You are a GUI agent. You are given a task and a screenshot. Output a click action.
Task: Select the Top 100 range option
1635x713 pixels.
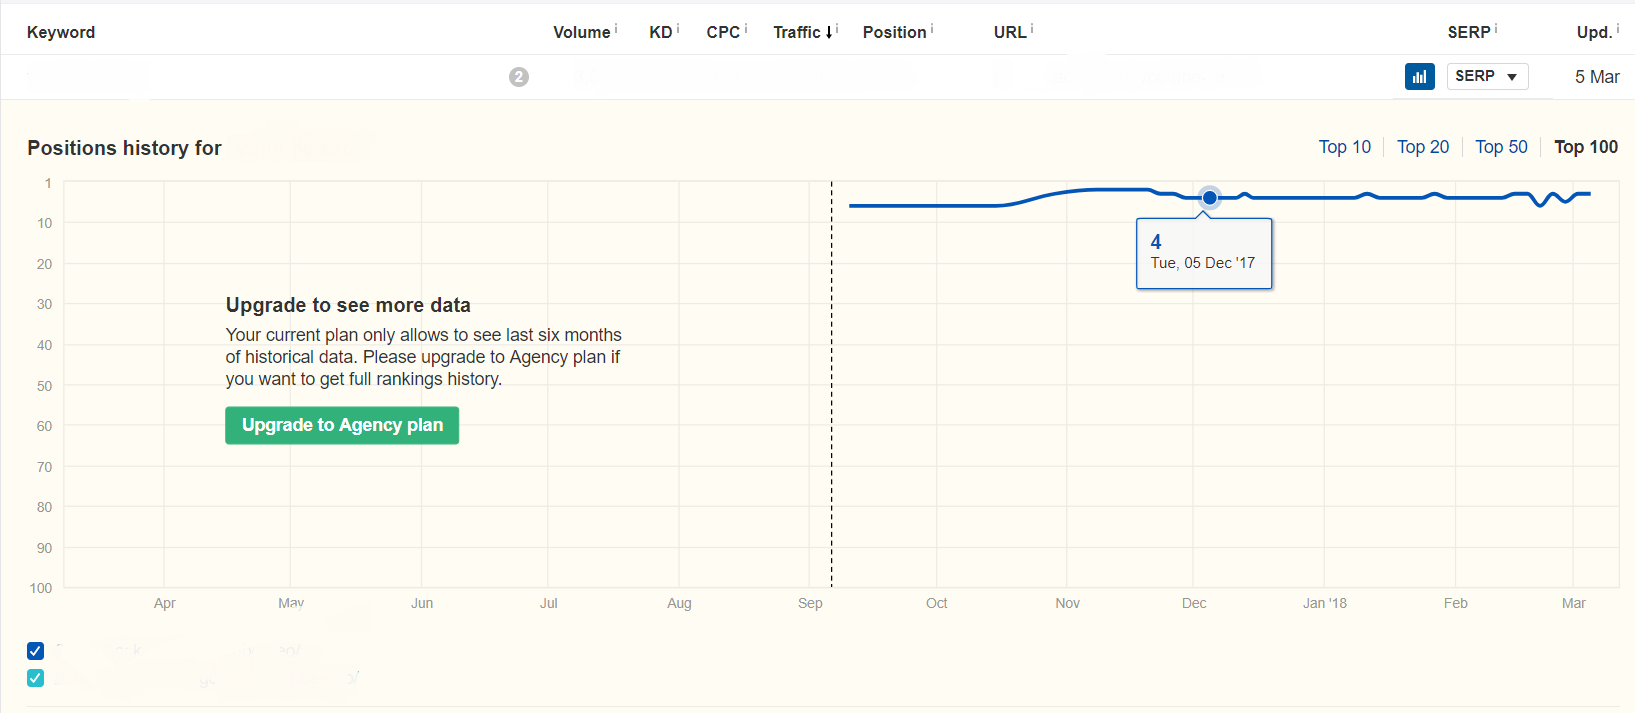1585,147
